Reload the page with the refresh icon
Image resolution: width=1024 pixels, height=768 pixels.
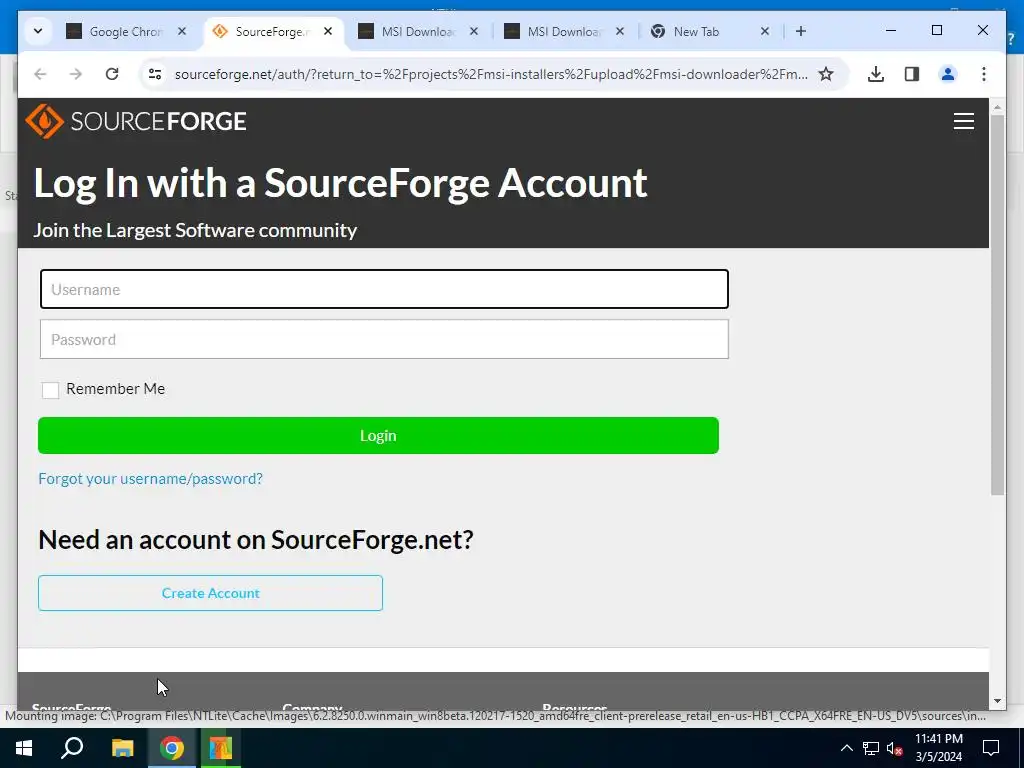click(x=112, y=74)
